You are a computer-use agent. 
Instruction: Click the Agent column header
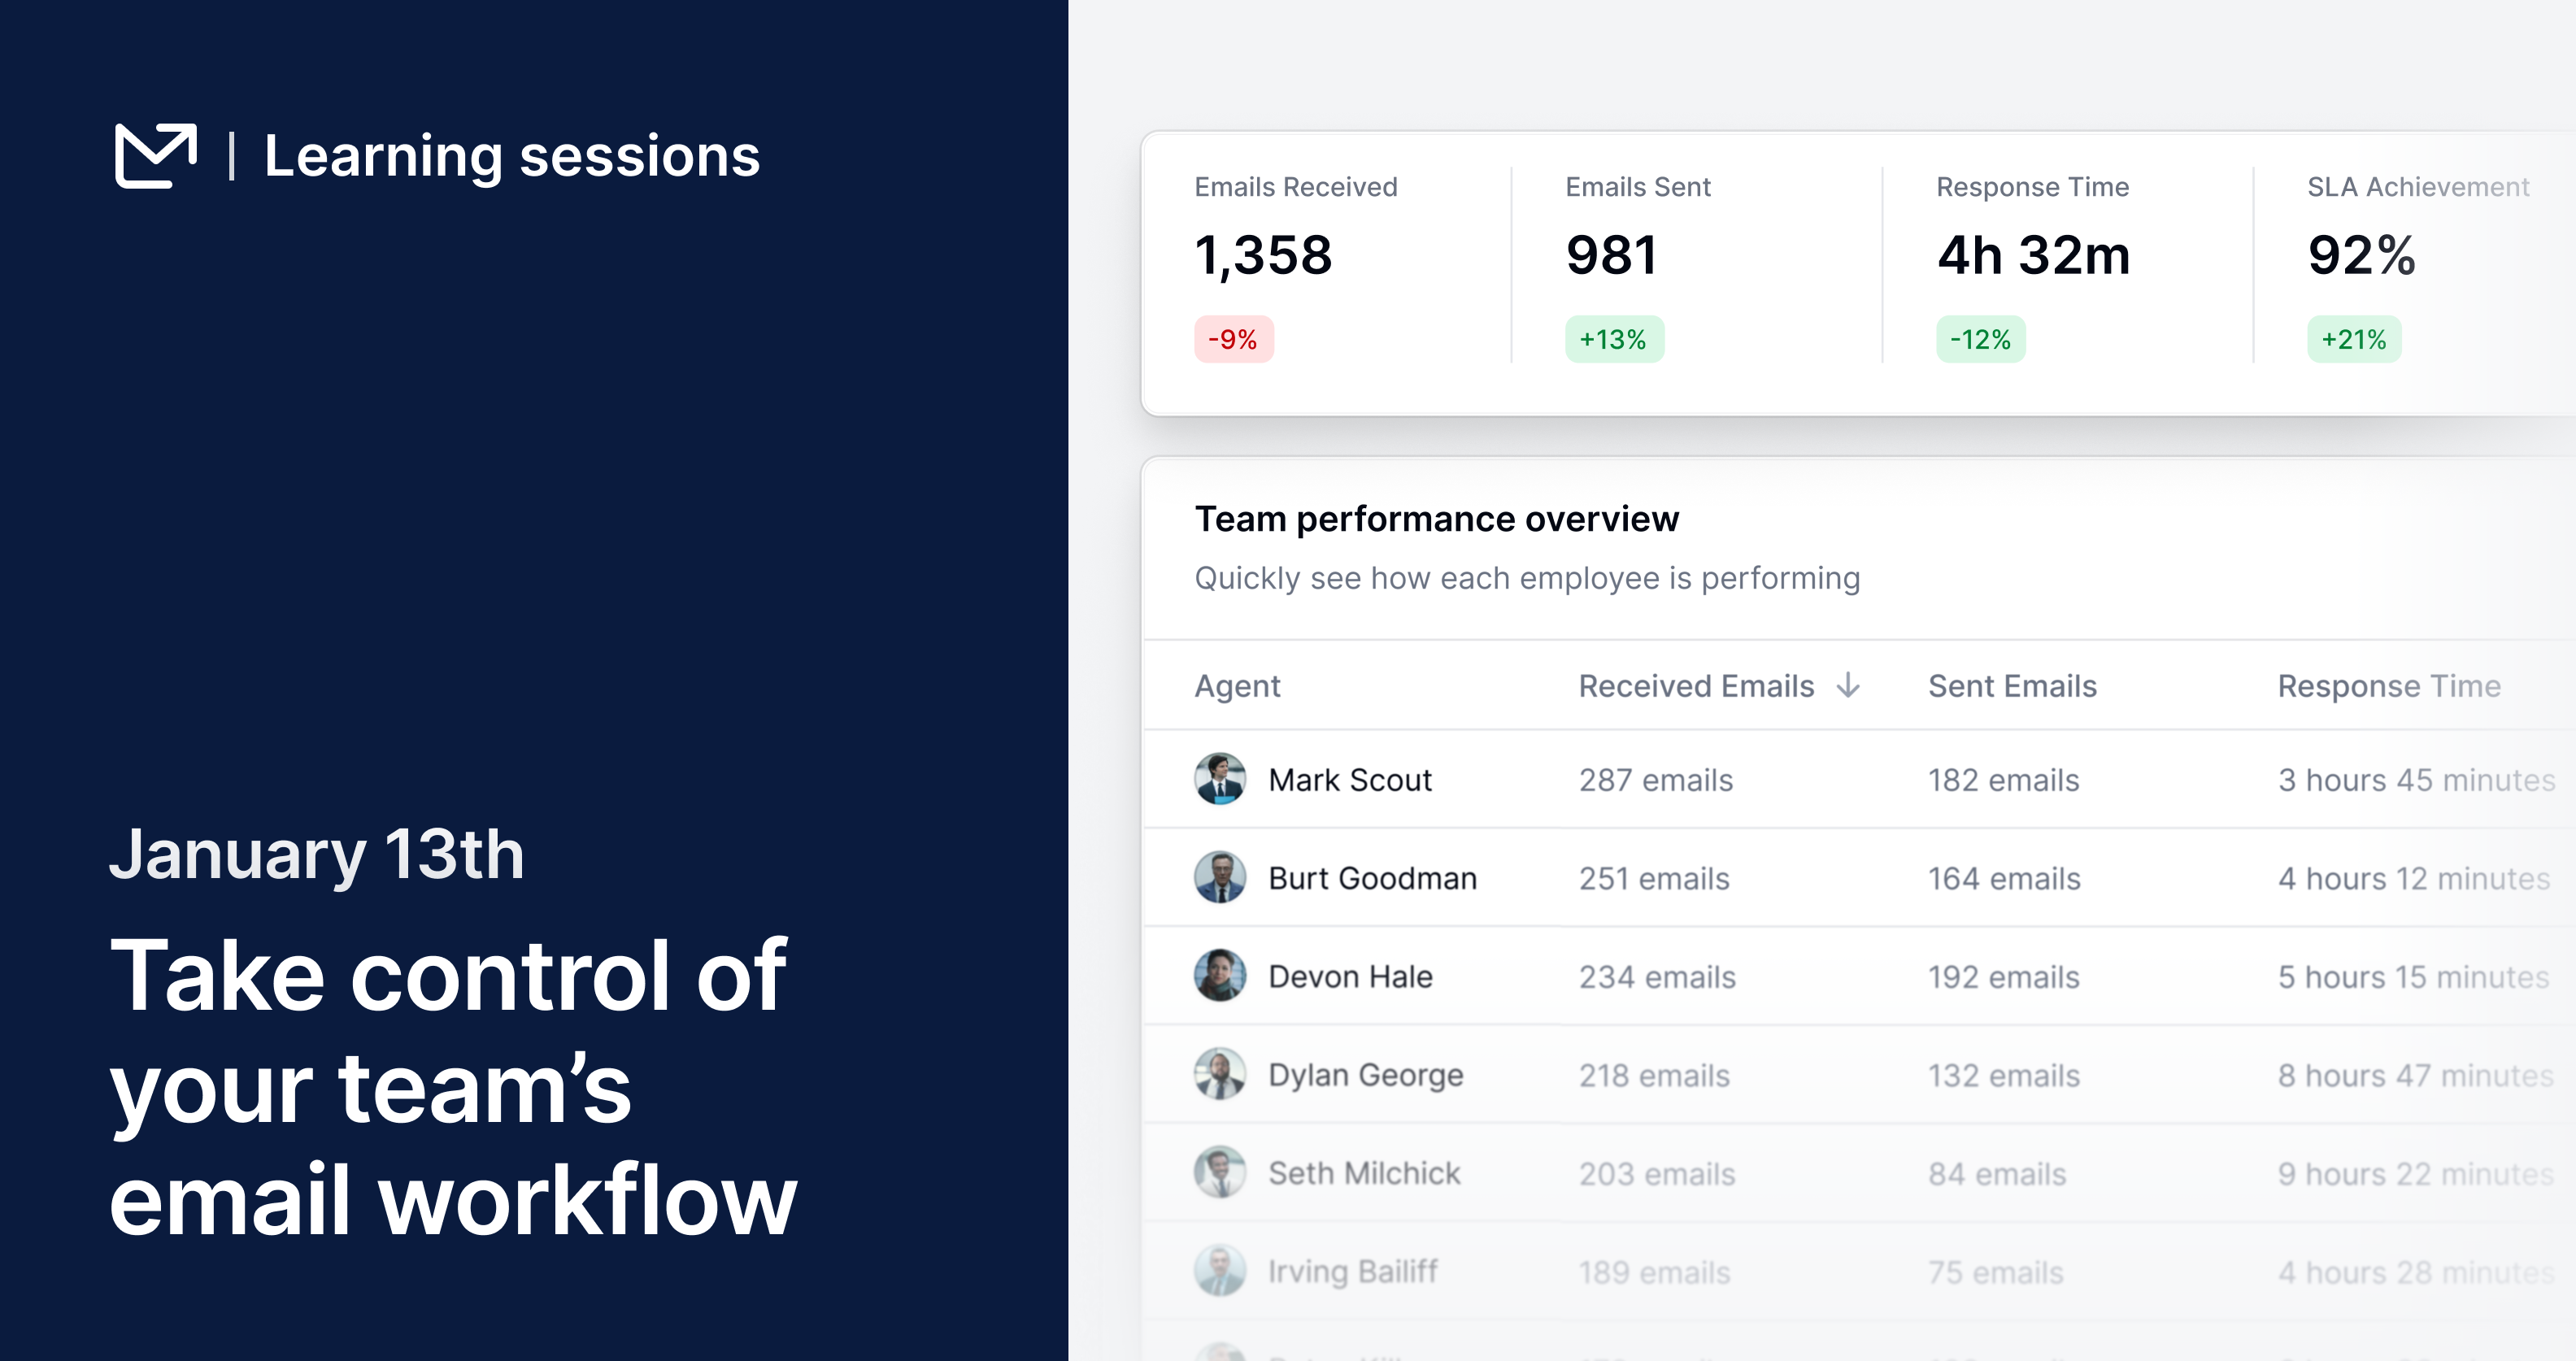tap(1237, 686)
